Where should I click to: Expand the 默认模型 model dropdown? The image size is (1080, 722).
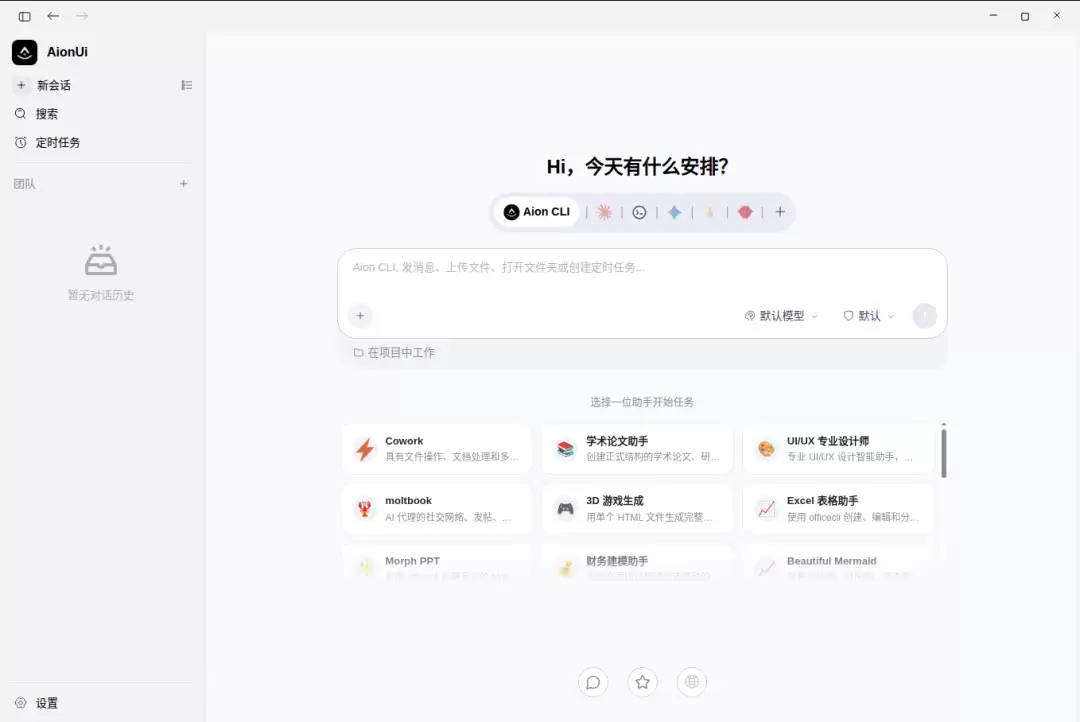point(782,316)
